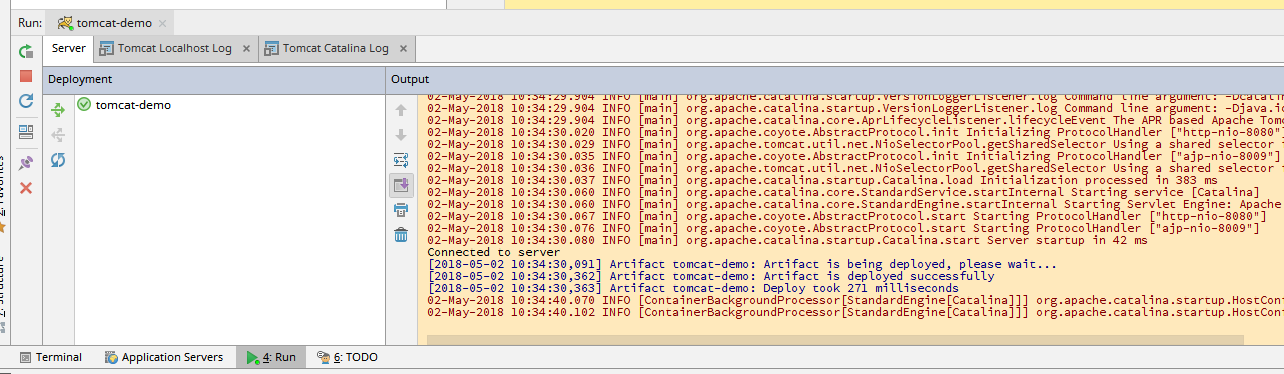This screenshot has width=1284, height=374.
Task: Click the Deployment panel header
Action: (x=214, y=79)
